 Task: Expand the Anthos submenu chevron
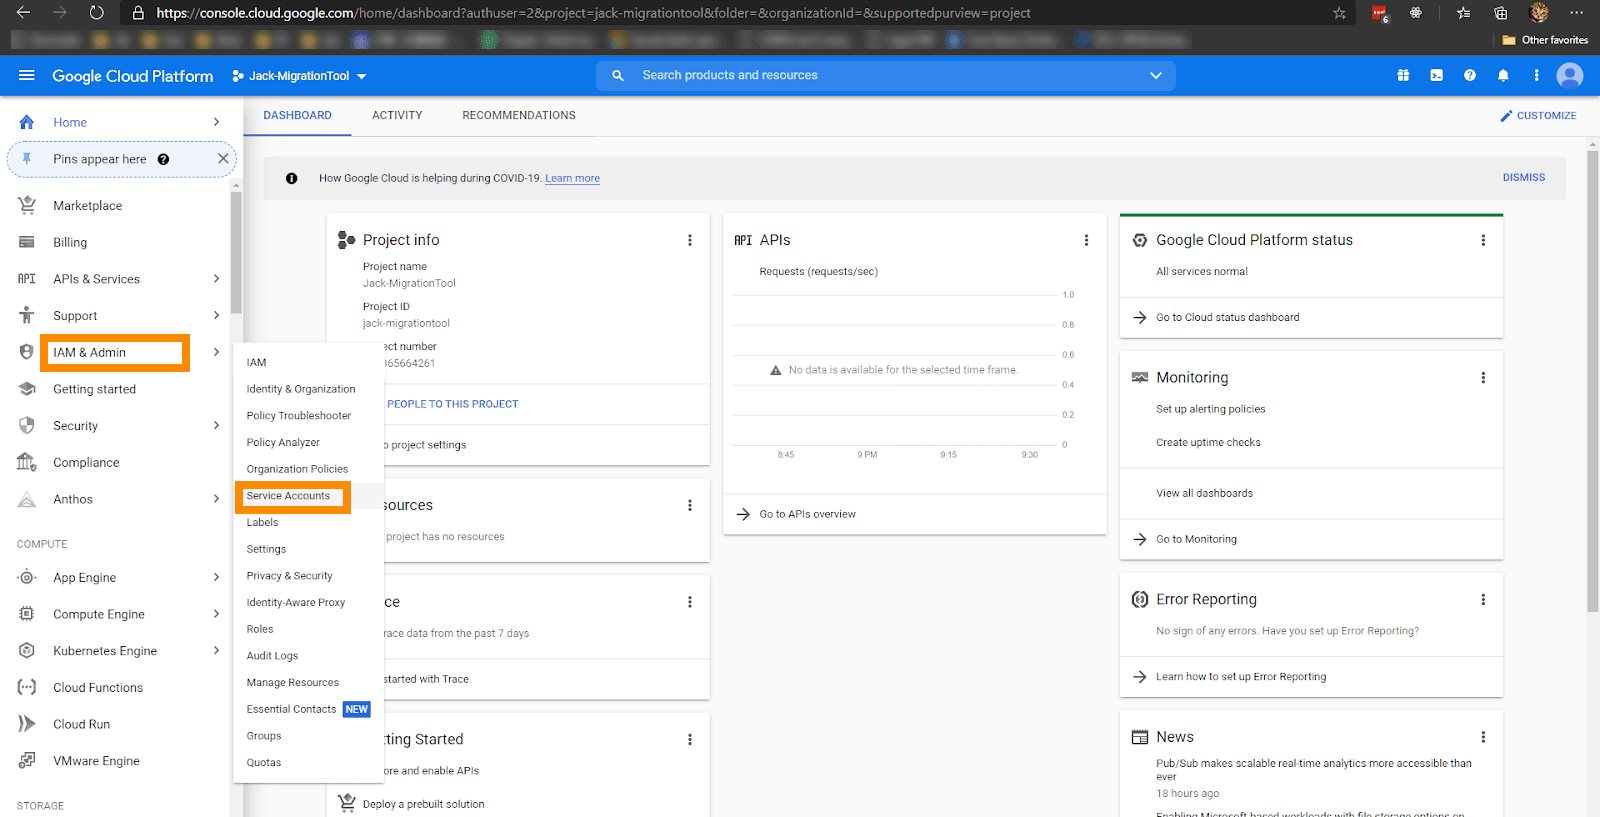216,499
